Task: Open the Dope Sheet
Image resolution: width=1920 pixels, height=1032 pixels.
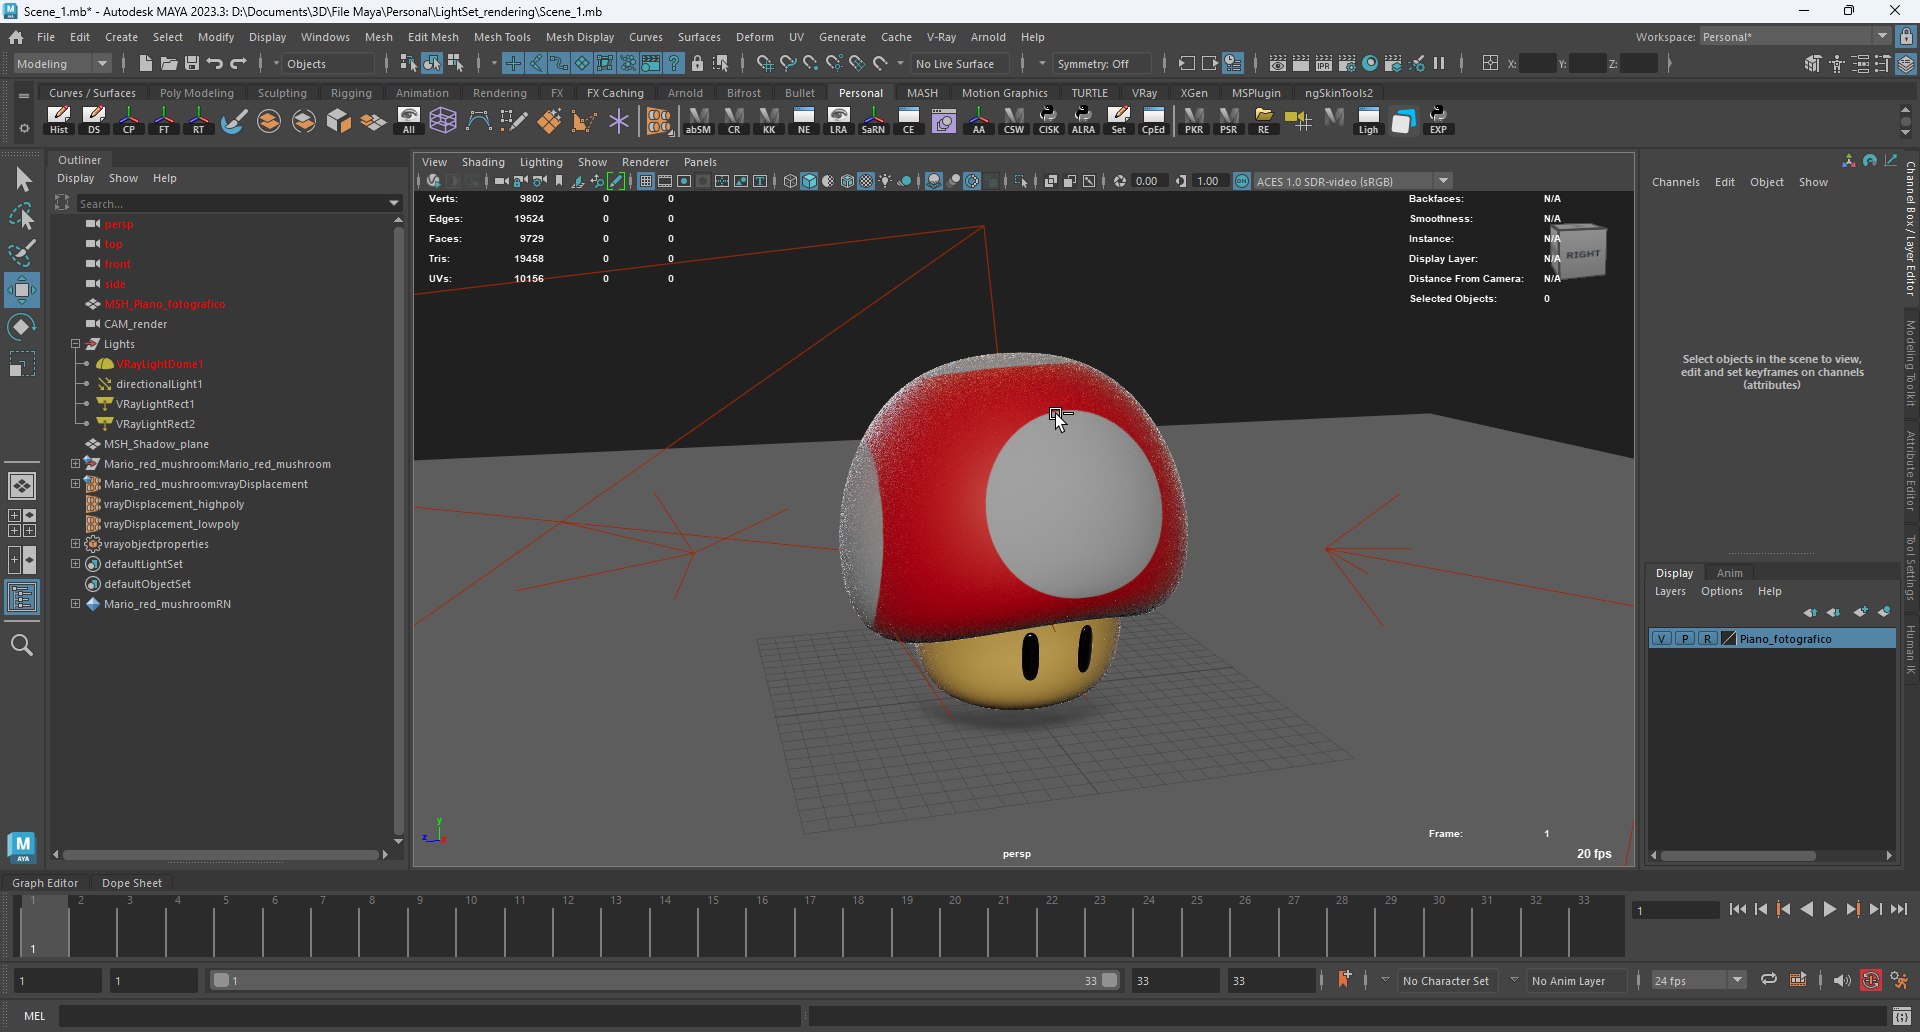Action: tap(132, 883)
